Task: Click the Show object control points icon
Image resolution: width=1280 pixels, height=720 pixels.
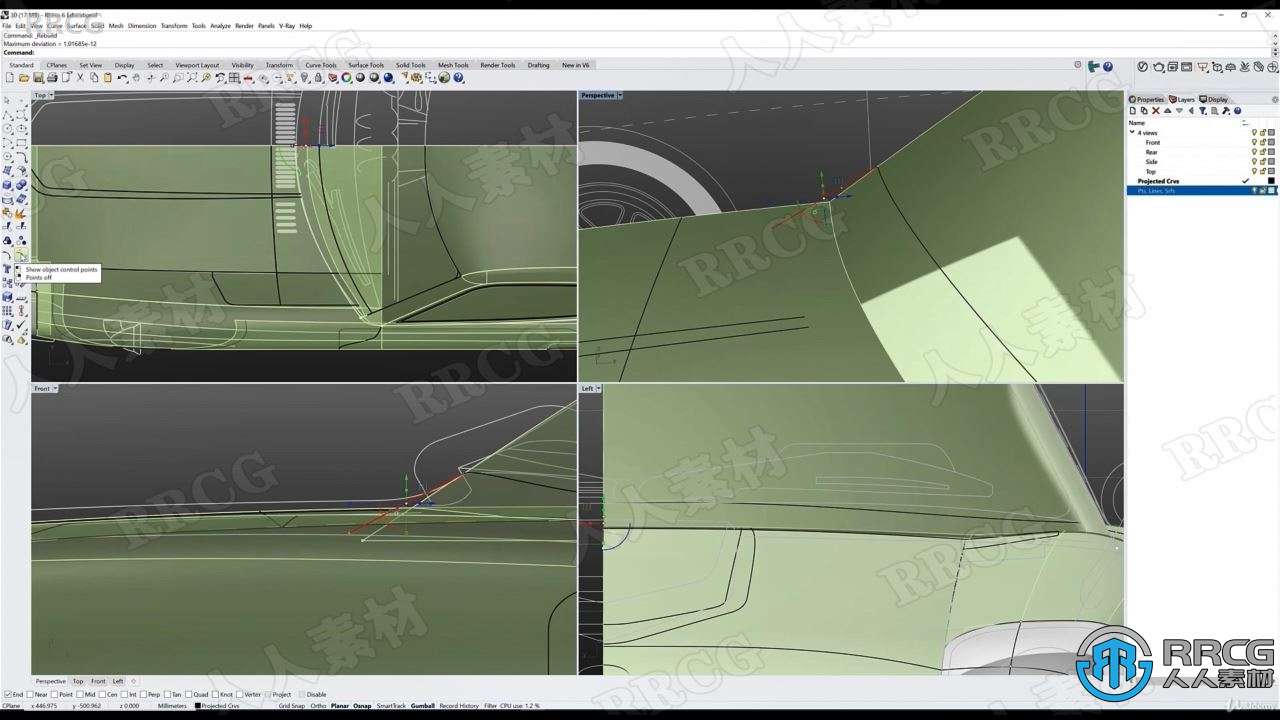Action: pos(21,256)
